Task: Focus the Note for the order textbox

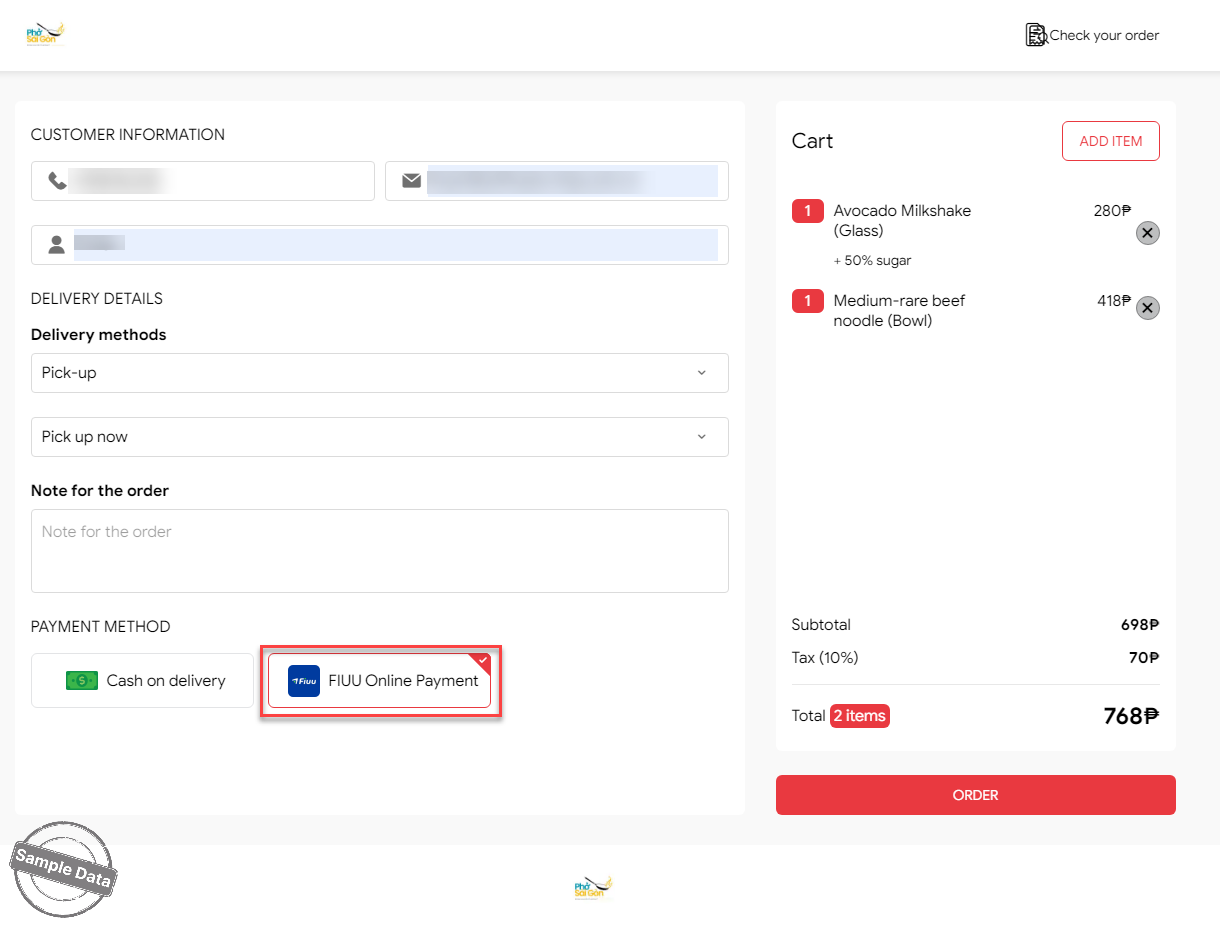Action: pos(379,551)
